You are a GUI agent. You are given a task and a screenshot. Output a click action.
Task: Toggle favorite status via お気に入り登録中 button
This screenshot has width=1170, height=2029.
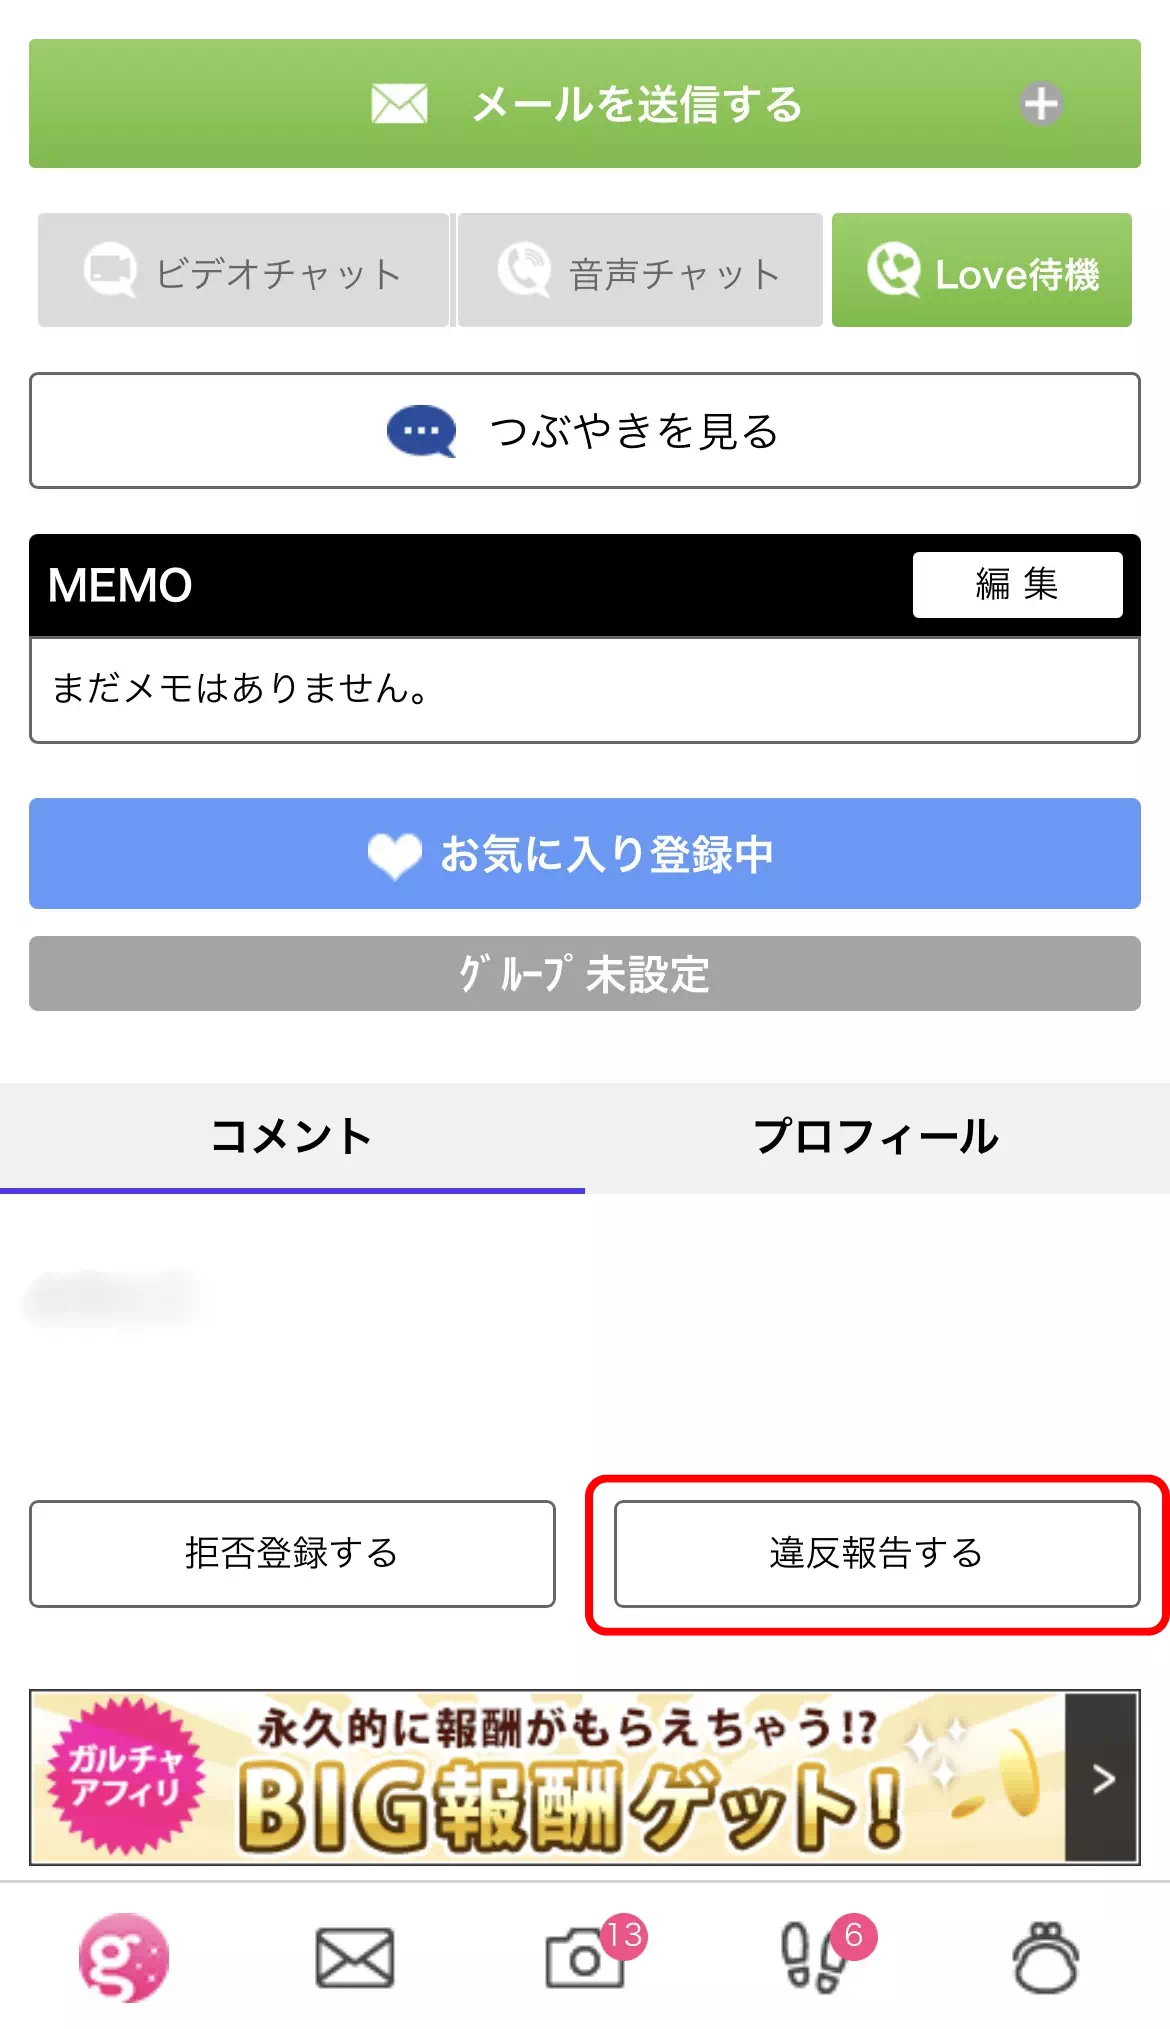coord(585,855)
